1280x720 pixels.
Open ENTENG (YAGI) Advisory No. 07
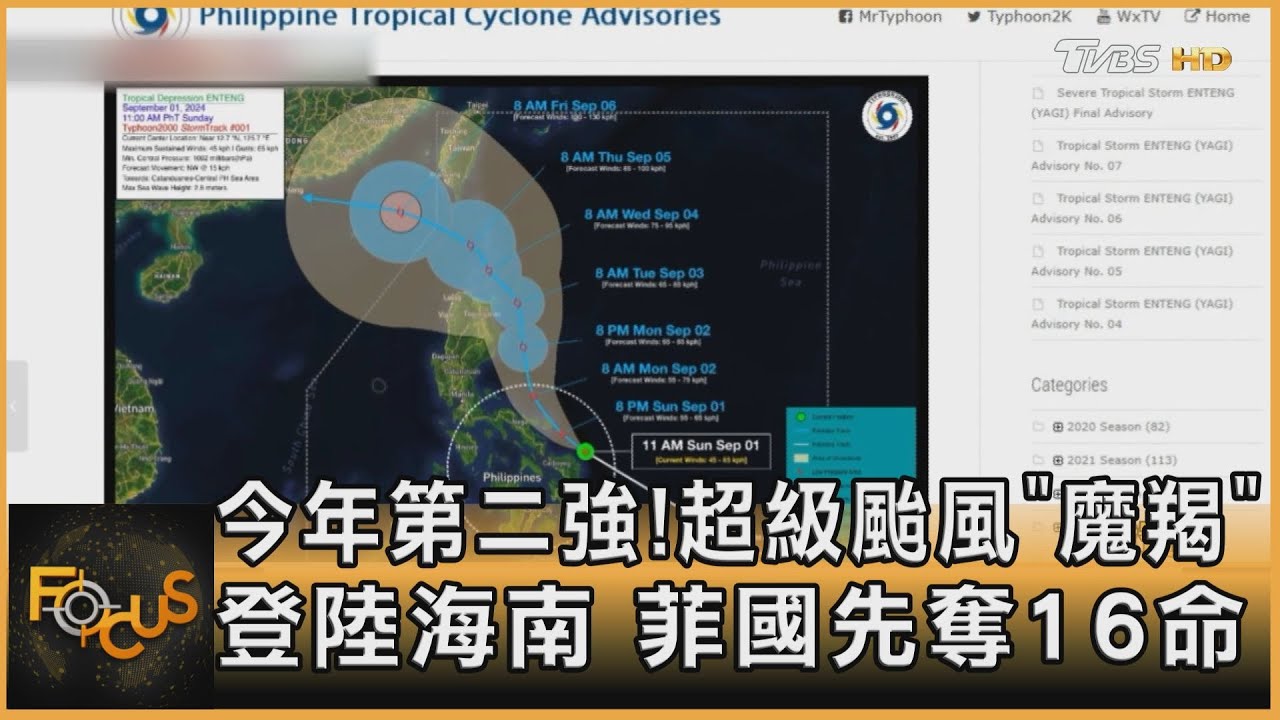coord(1132,155)
